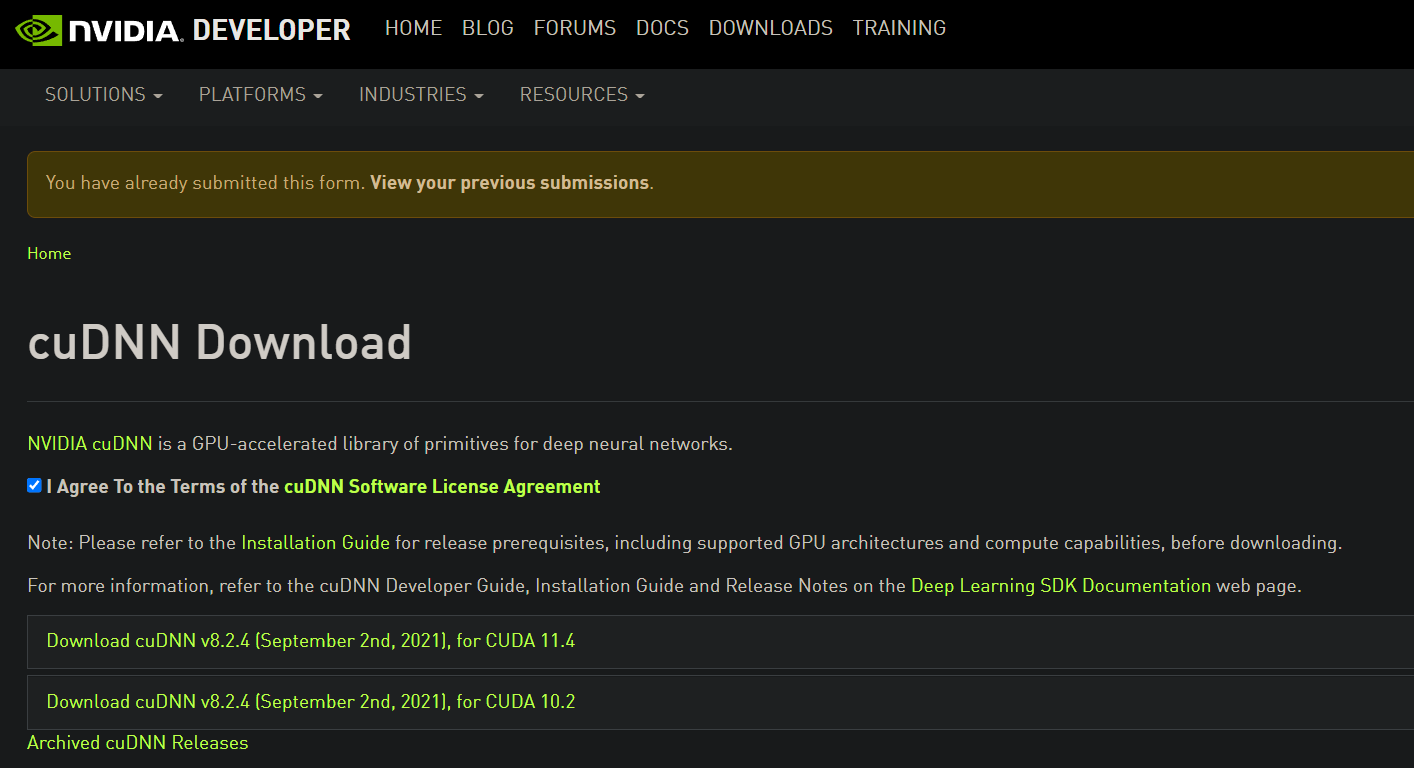Screen dimensions: 1414x768
Task: Open the Downloads page
Action: [x=771, y=28]
